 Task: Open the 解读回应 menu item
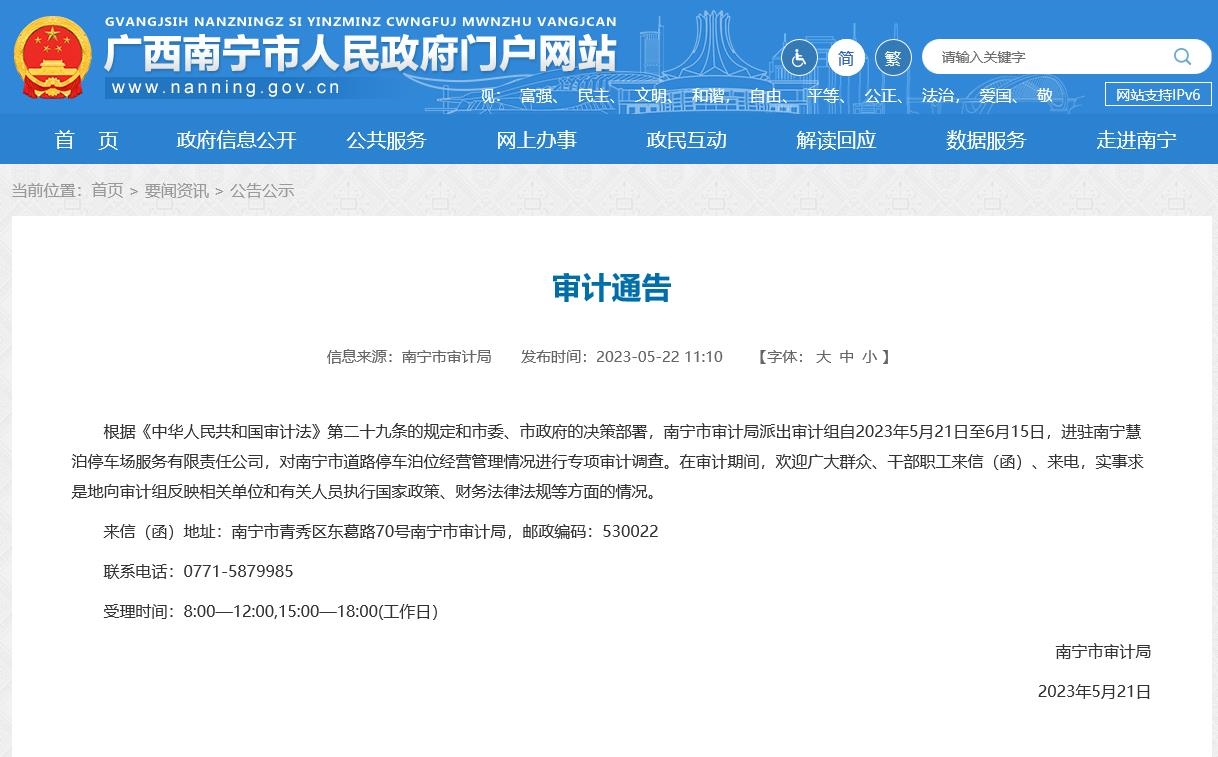point(836,140)
